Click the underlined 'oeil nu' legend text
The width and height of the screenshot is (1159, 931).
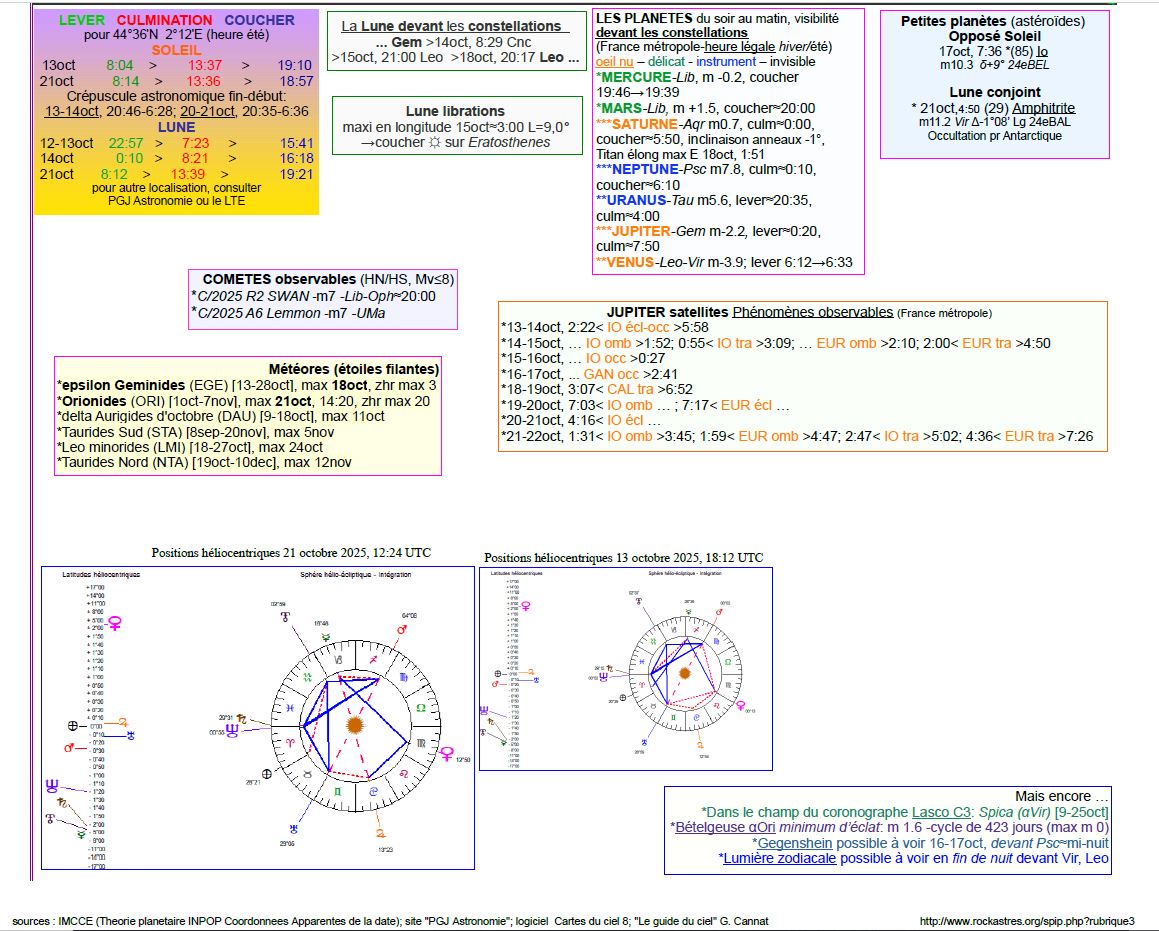617,61
